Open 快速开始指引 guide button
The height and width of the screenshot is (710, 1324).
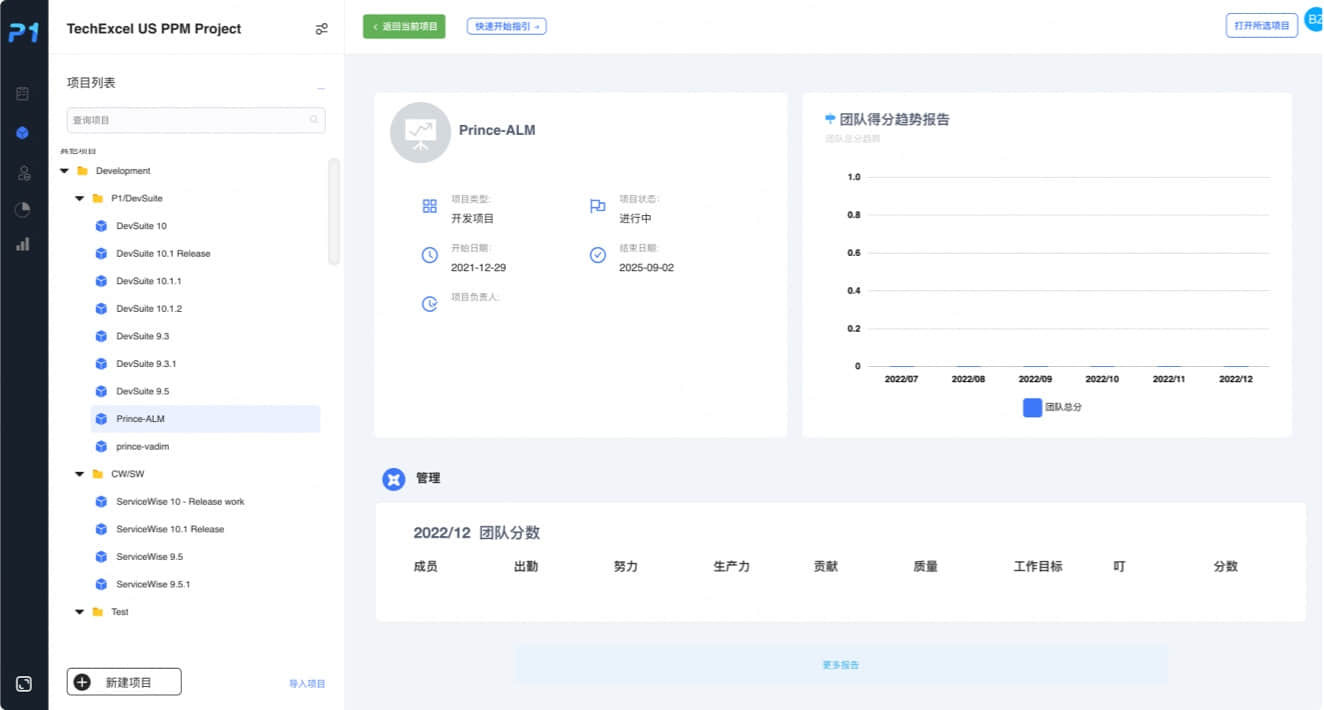tap(507, 27)
